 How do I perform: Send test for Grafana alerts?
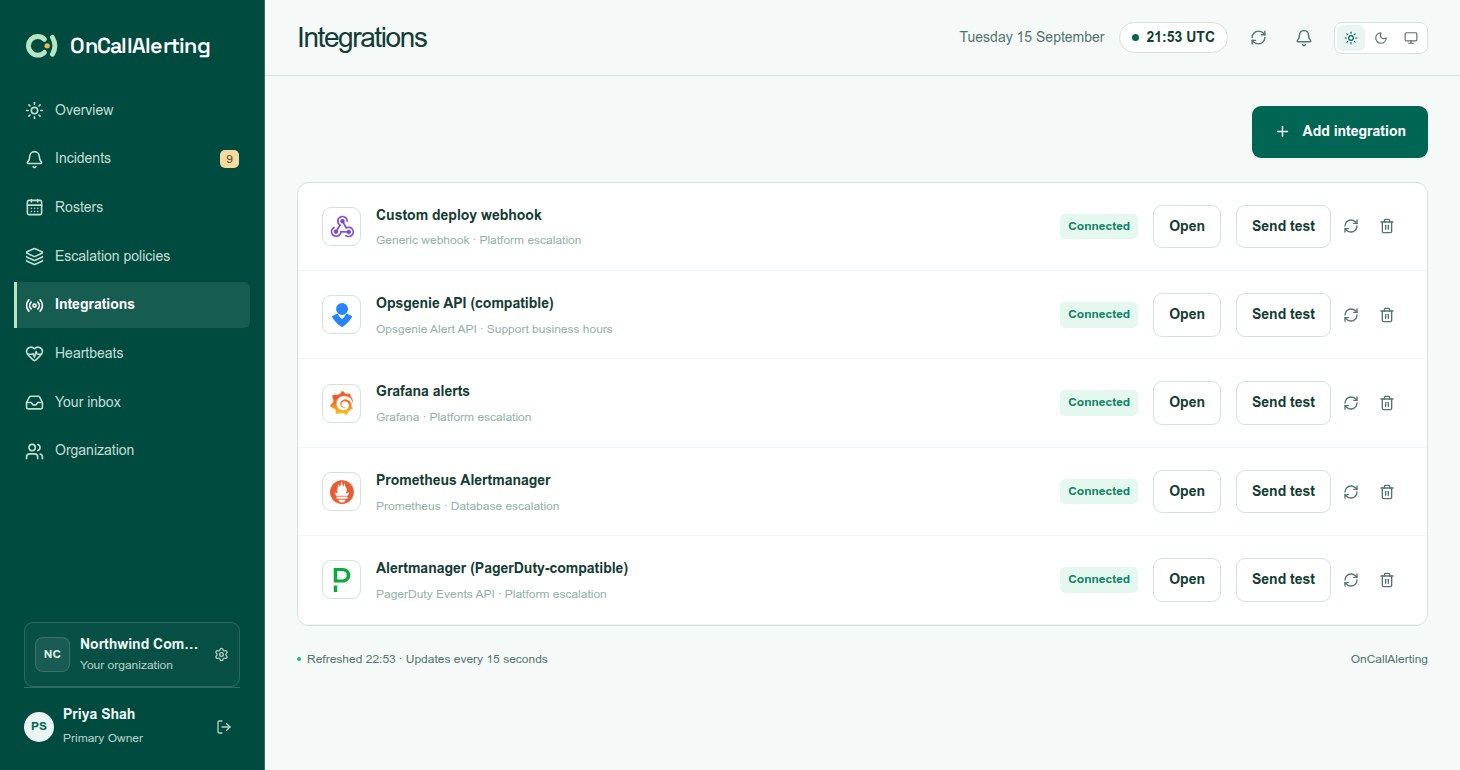1283,402
